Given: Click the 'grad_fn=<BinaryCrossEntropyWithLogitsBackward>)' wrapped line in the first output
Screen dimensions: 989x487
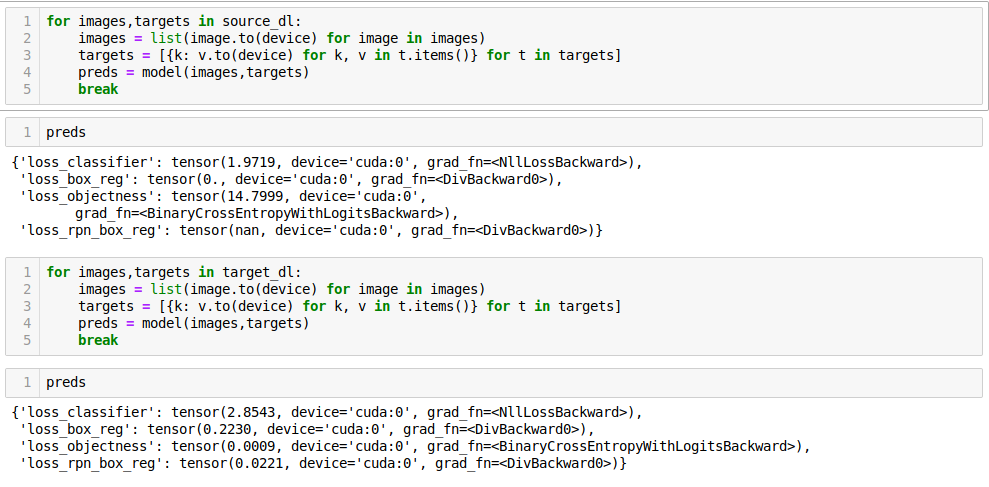Looking at the screenshot, I should (x=267, y=213).
